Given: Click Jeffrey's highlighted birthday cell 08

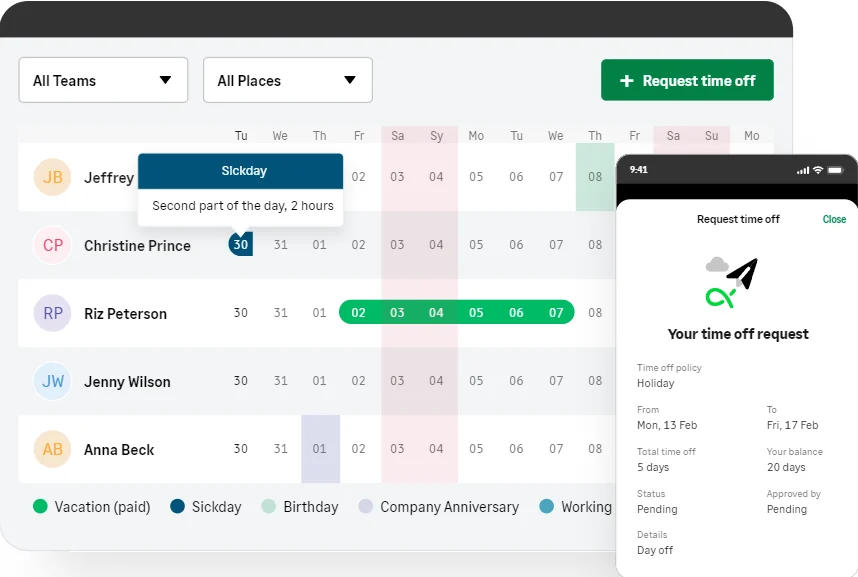Looking at the screenshot, I should click(x=595, y=177).
